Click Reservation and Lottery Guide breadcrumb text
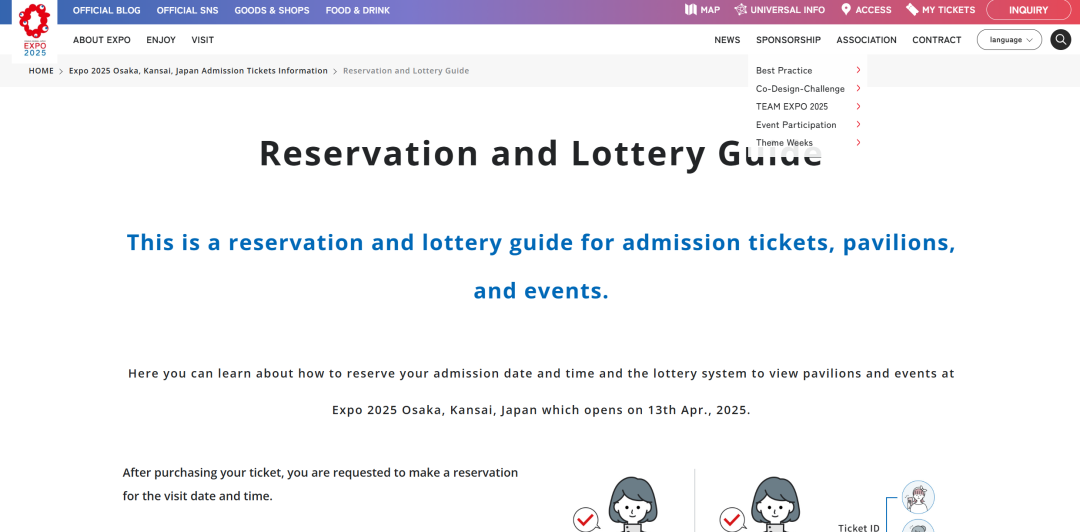1080x532 pixels. click(x=406, y=71)
